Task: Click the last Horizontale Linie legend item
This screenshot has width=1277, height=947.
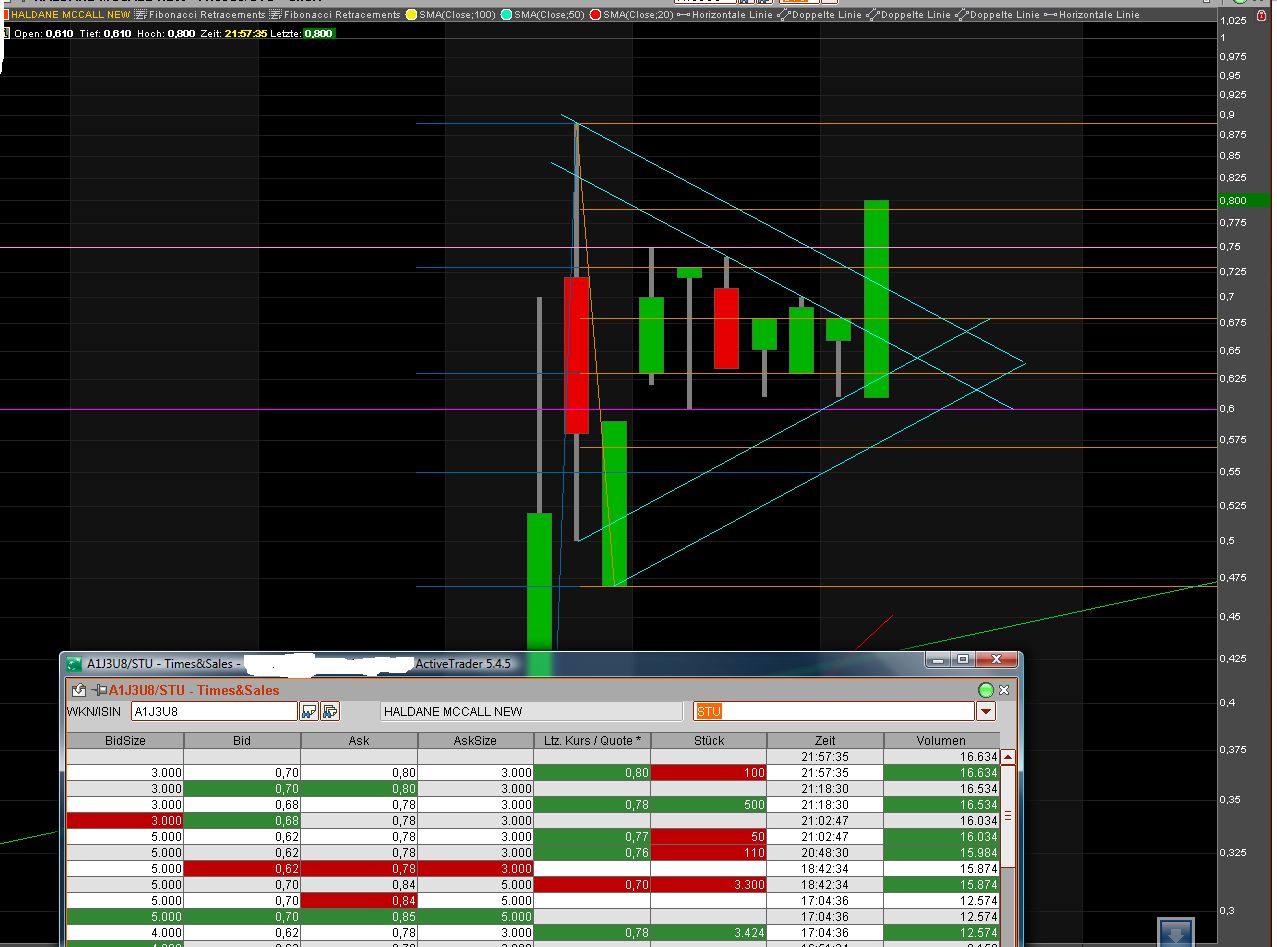Action: [1091, 15]
